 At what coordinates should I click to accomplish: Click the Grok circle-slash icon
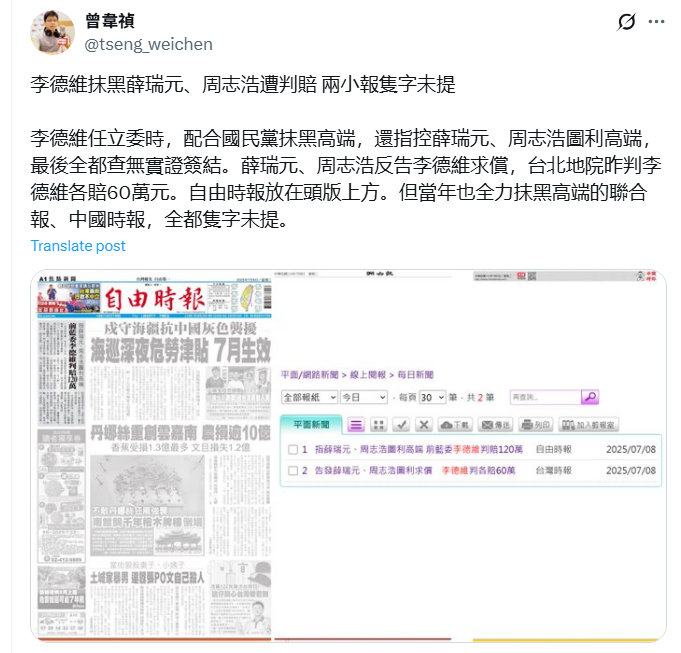(626, 21)
